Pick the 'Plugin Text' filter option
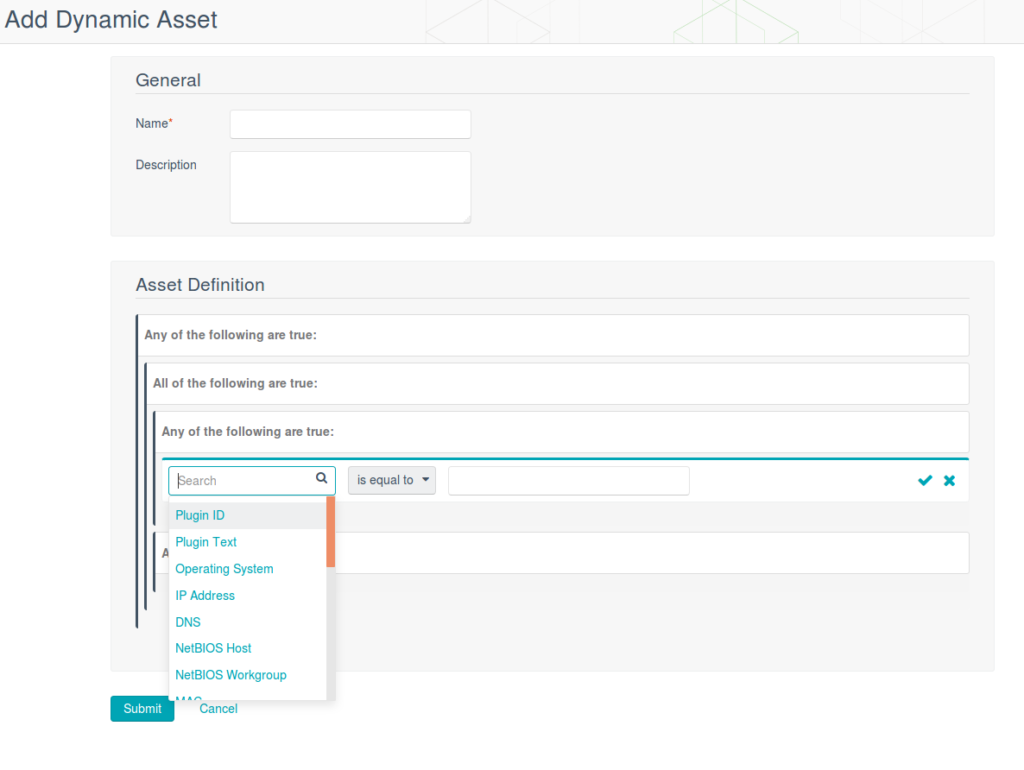1024x770 pixels. click(206, 541)
